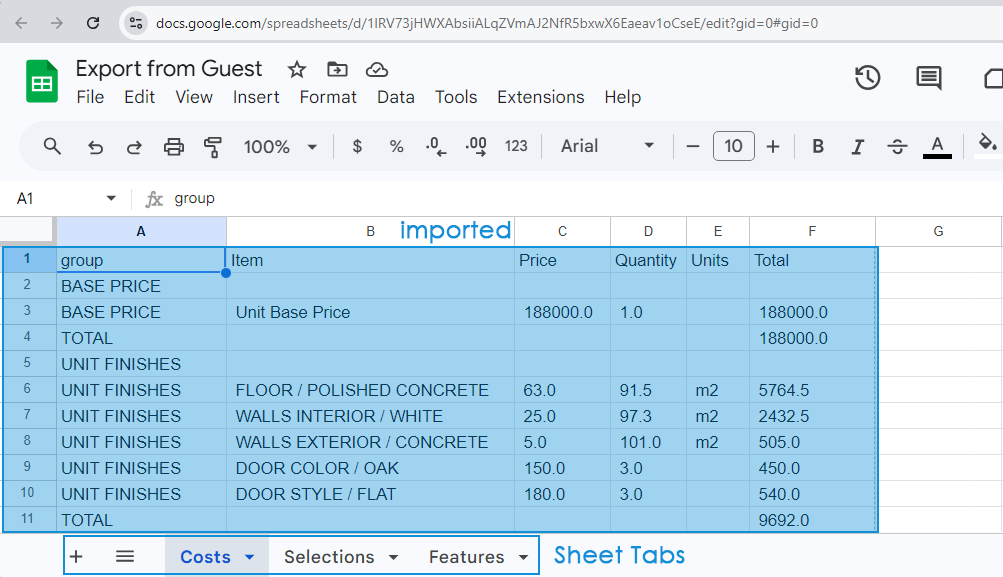This screenshot has width=1003, height=577.
Task: Open version history clock icon
Action: (867, 78)
